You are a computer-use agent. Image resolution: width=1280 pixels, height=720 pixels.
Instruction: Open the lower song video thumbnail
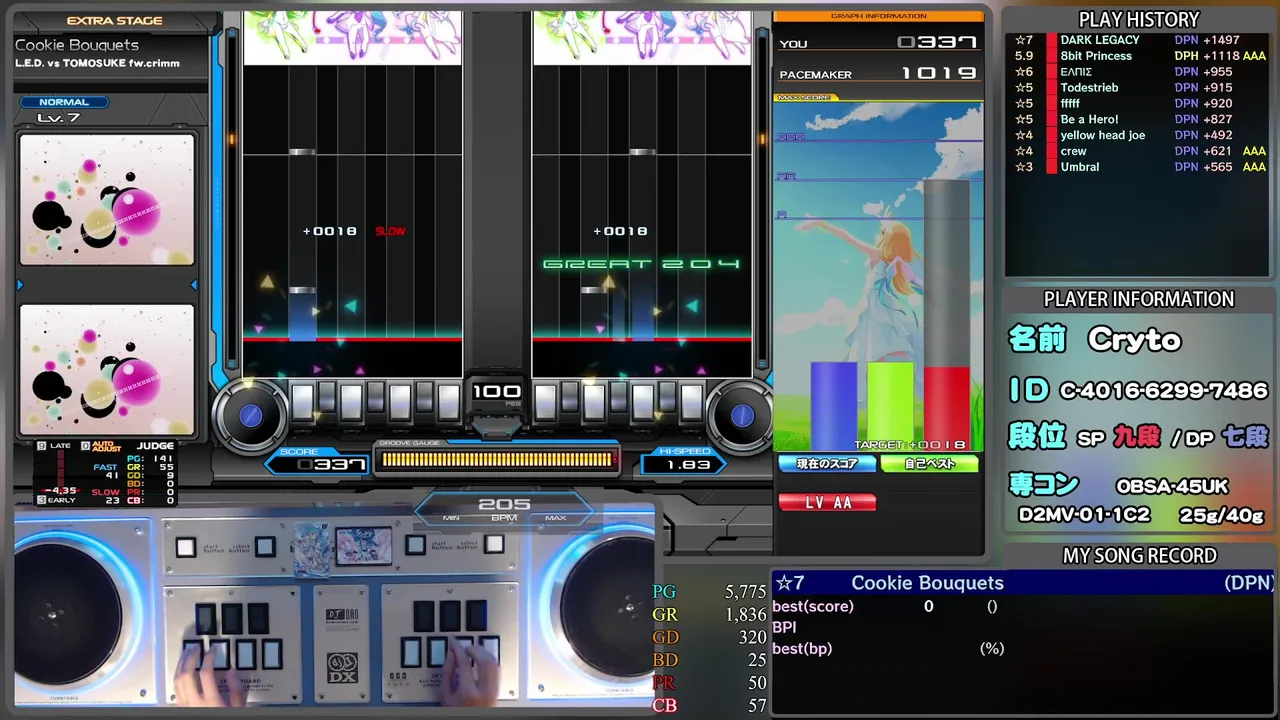pyautogui.click(x=107, y=369)
